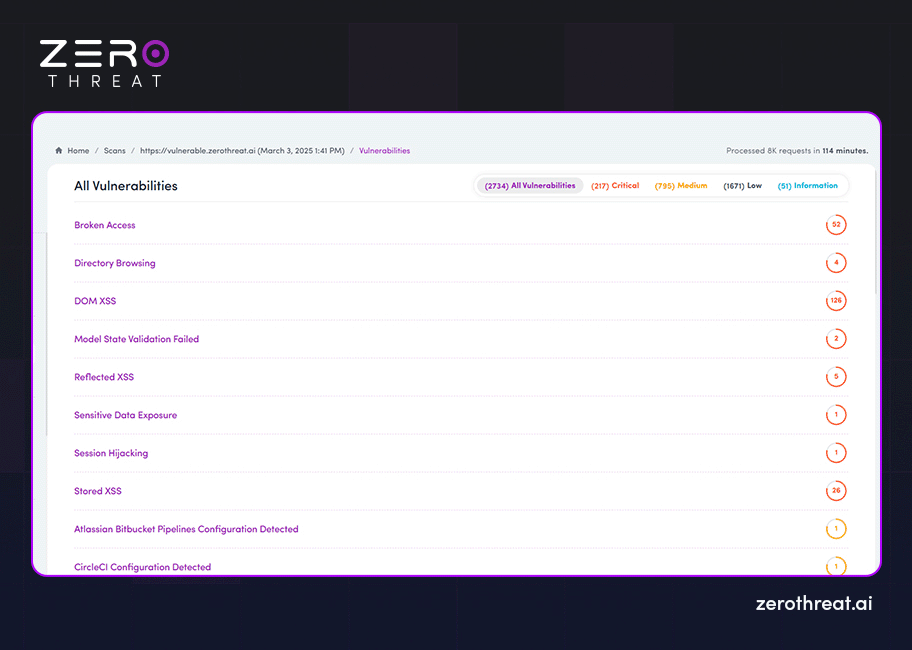Click the 52 count badge for Broken Access

(x=836, y=224)
